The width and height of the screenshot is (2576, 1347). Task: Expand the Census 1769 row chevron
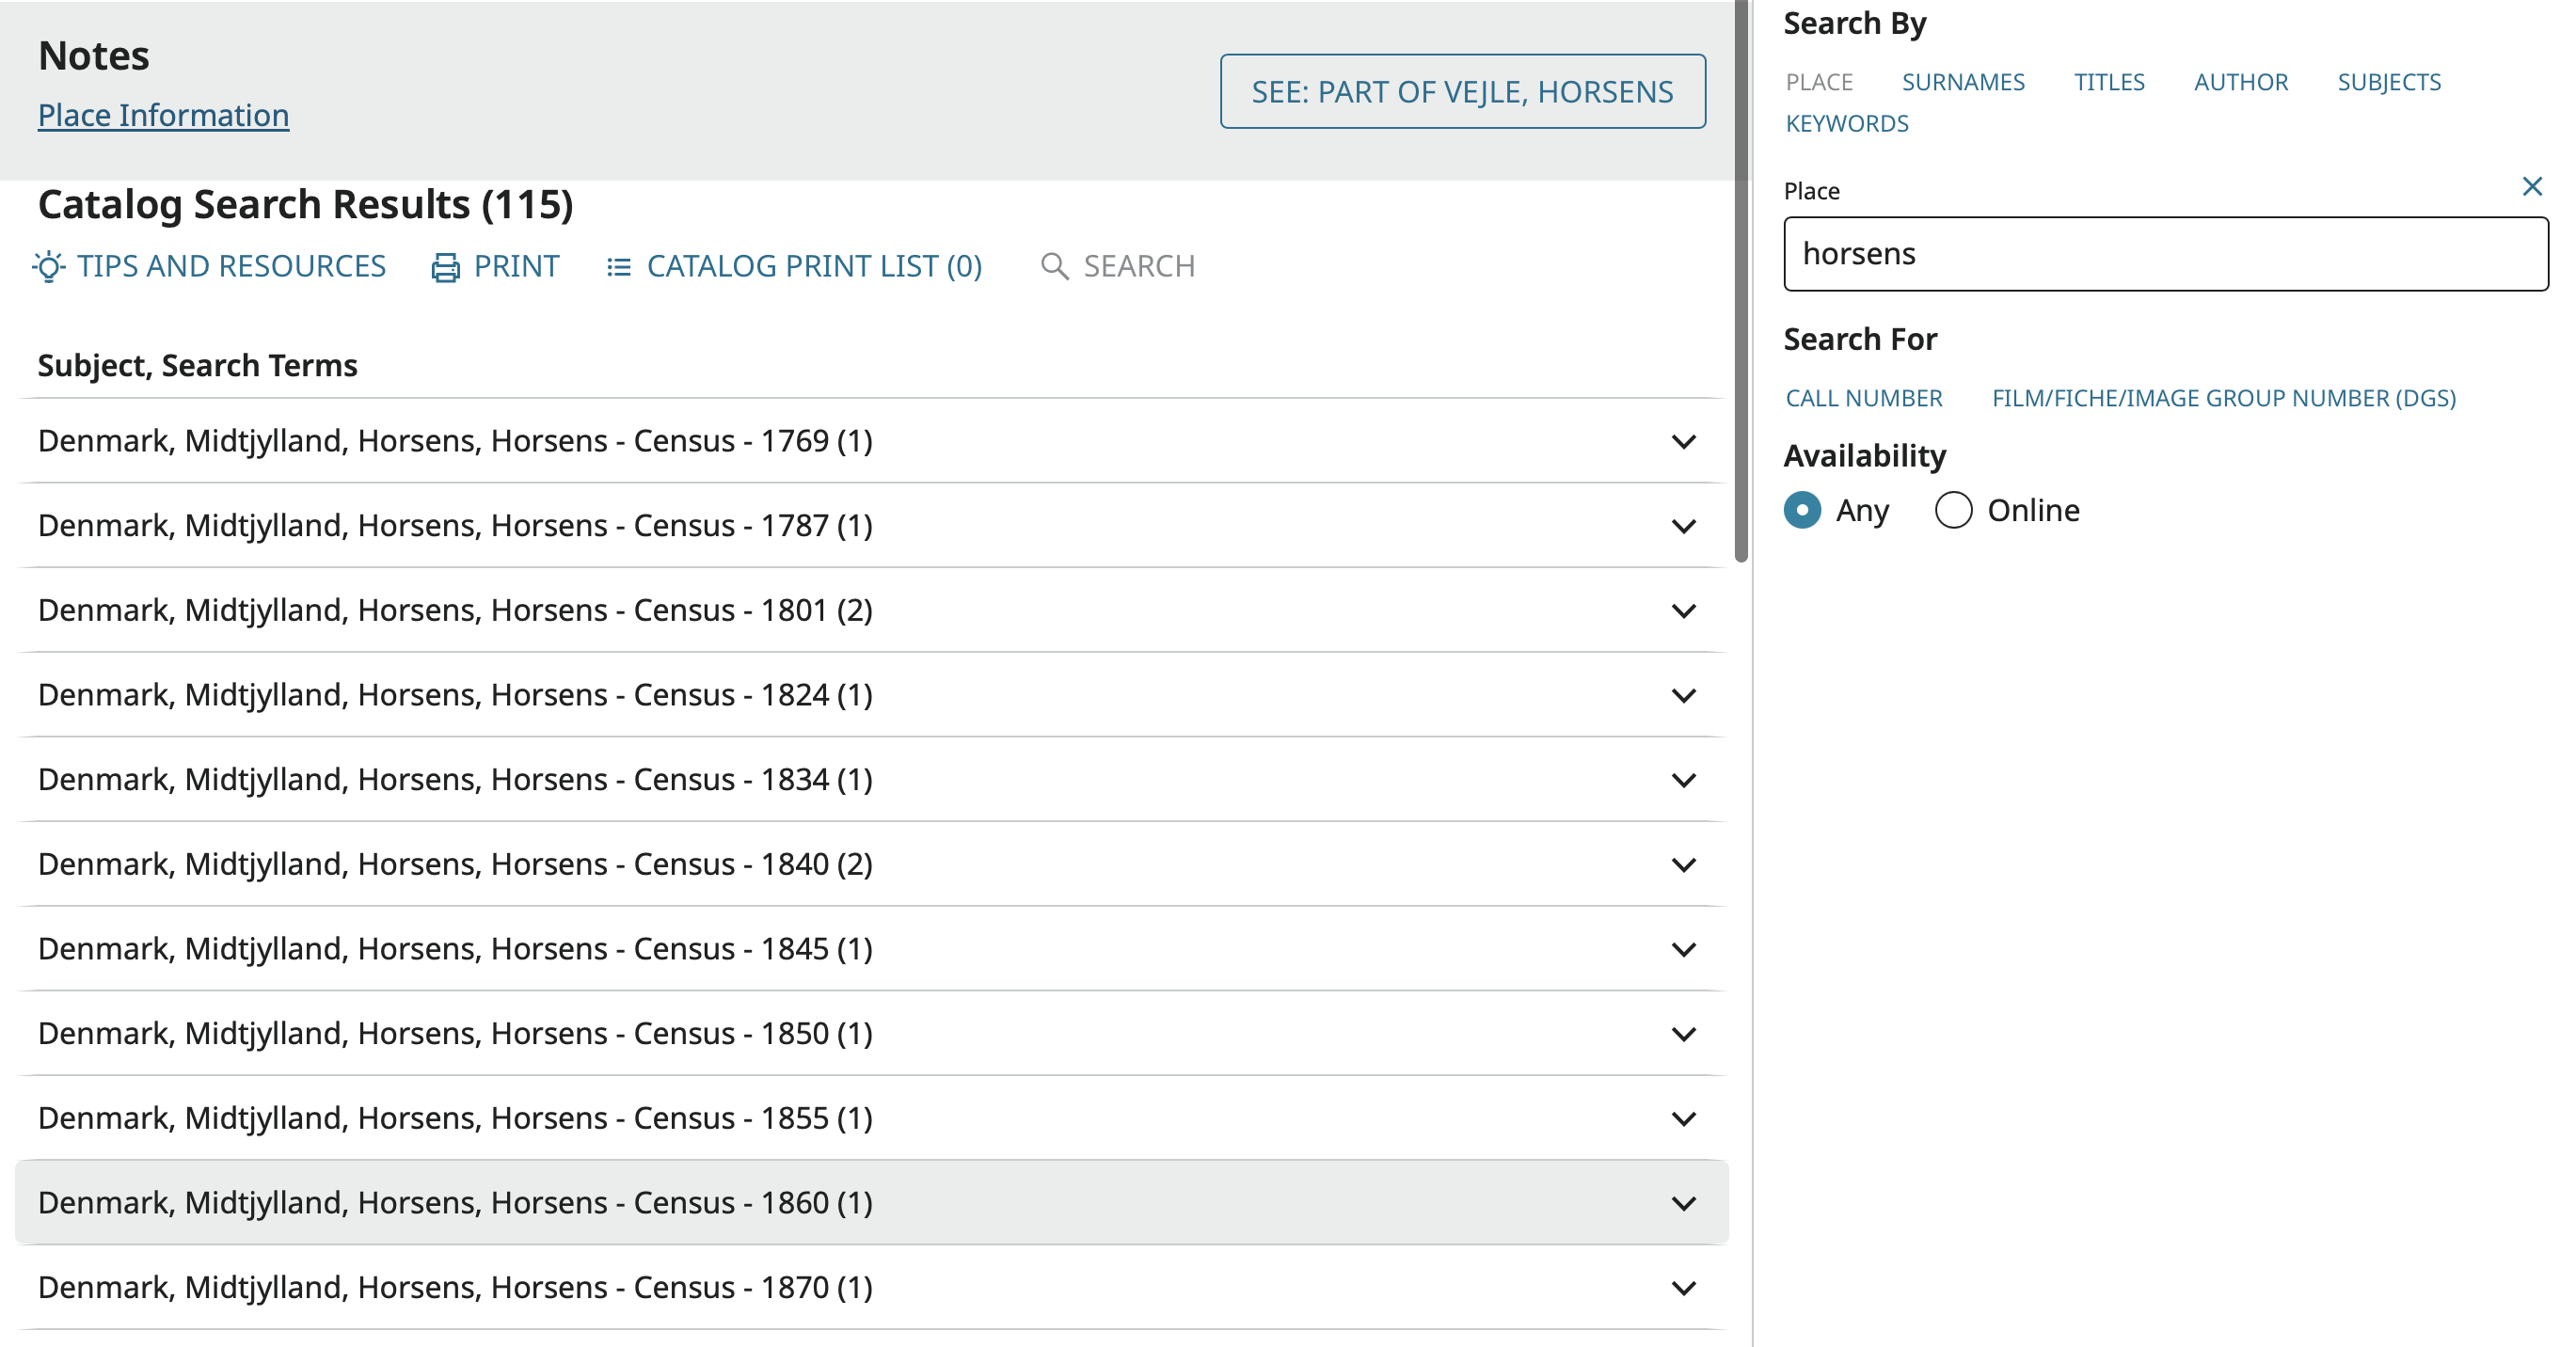[1683, 442]
